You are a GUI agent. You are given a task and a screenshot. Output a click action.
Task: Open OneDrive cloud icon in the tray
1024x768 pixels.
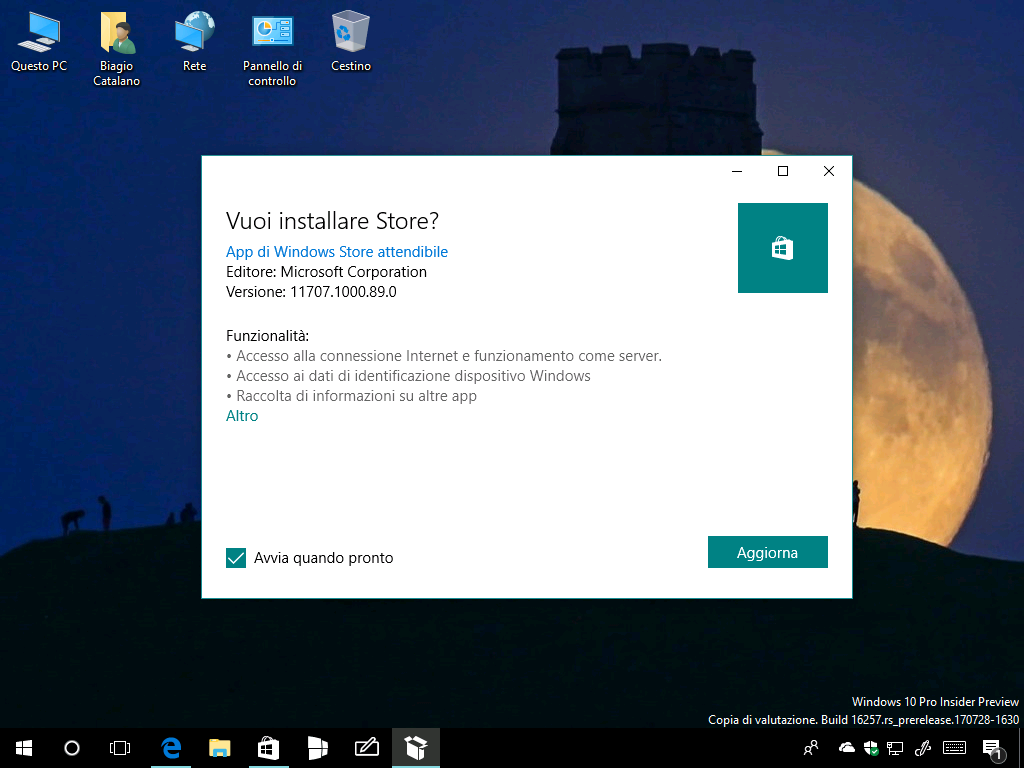click(x=846, y=748)
